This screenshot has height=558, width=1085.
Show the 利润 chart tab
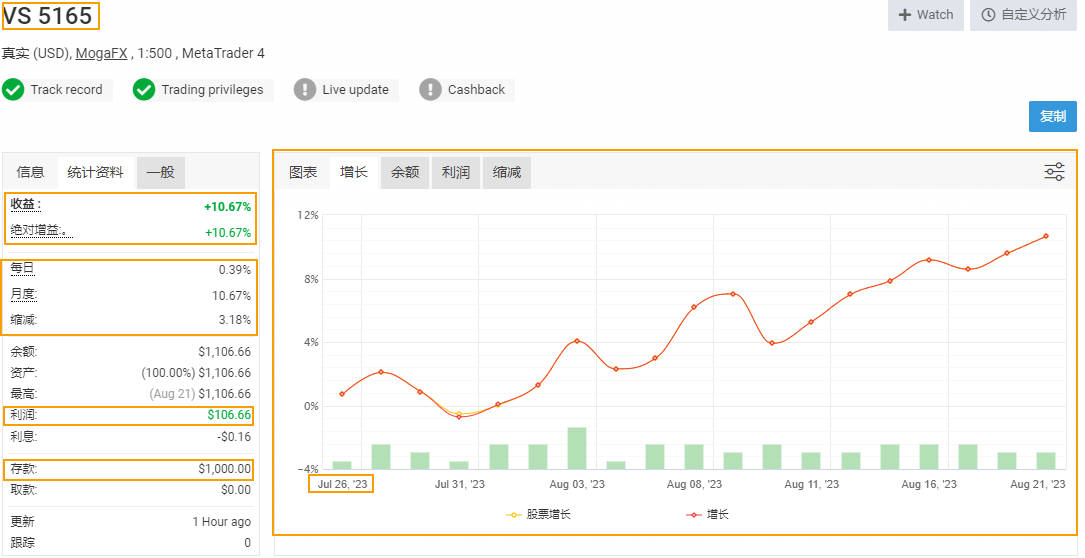tap(455, 173)
